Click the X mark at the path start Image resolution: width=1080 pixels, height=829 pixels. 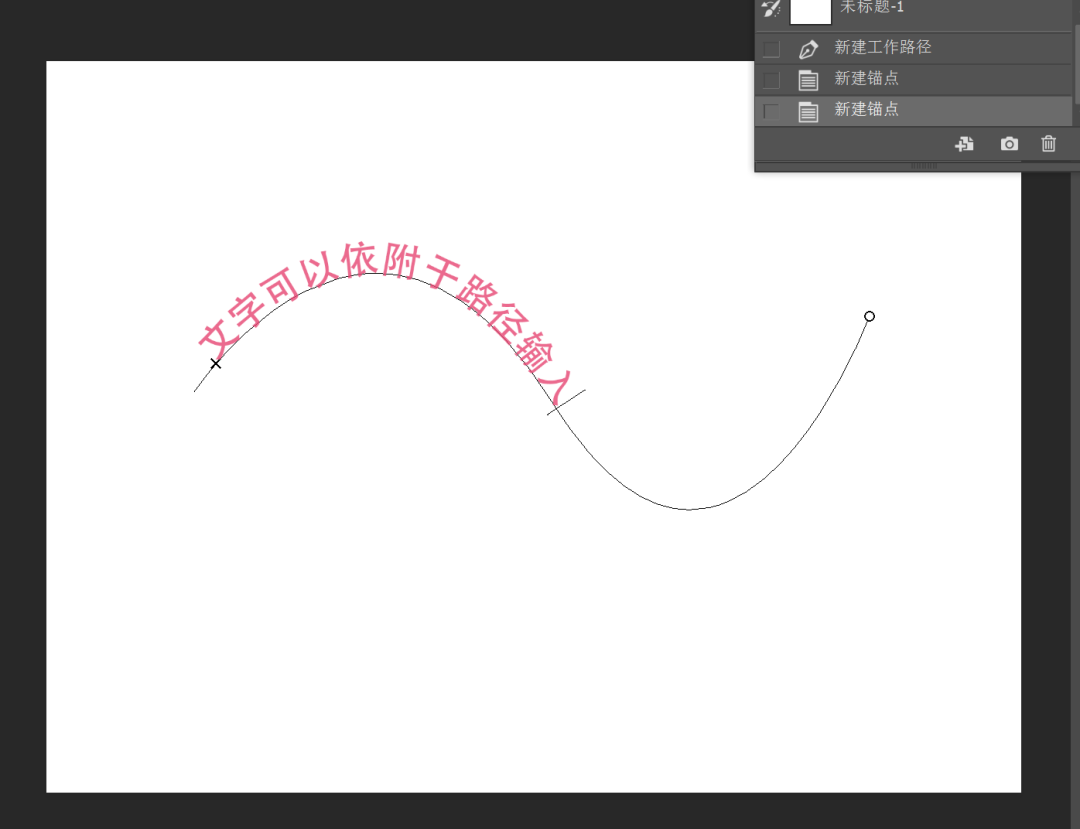[216, 364]
